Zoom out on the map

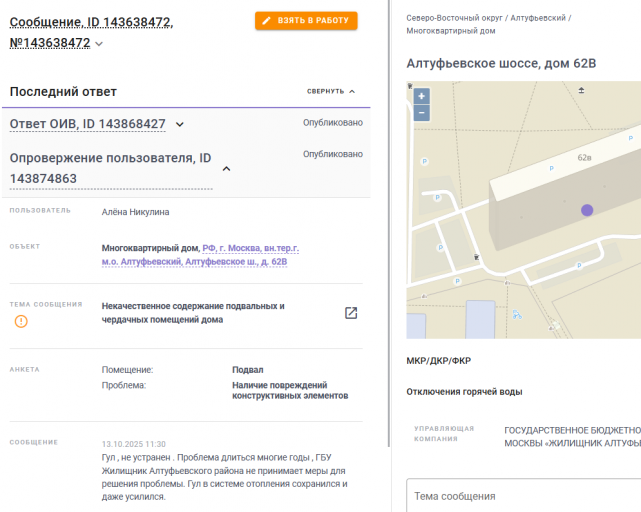coord(421,113)
